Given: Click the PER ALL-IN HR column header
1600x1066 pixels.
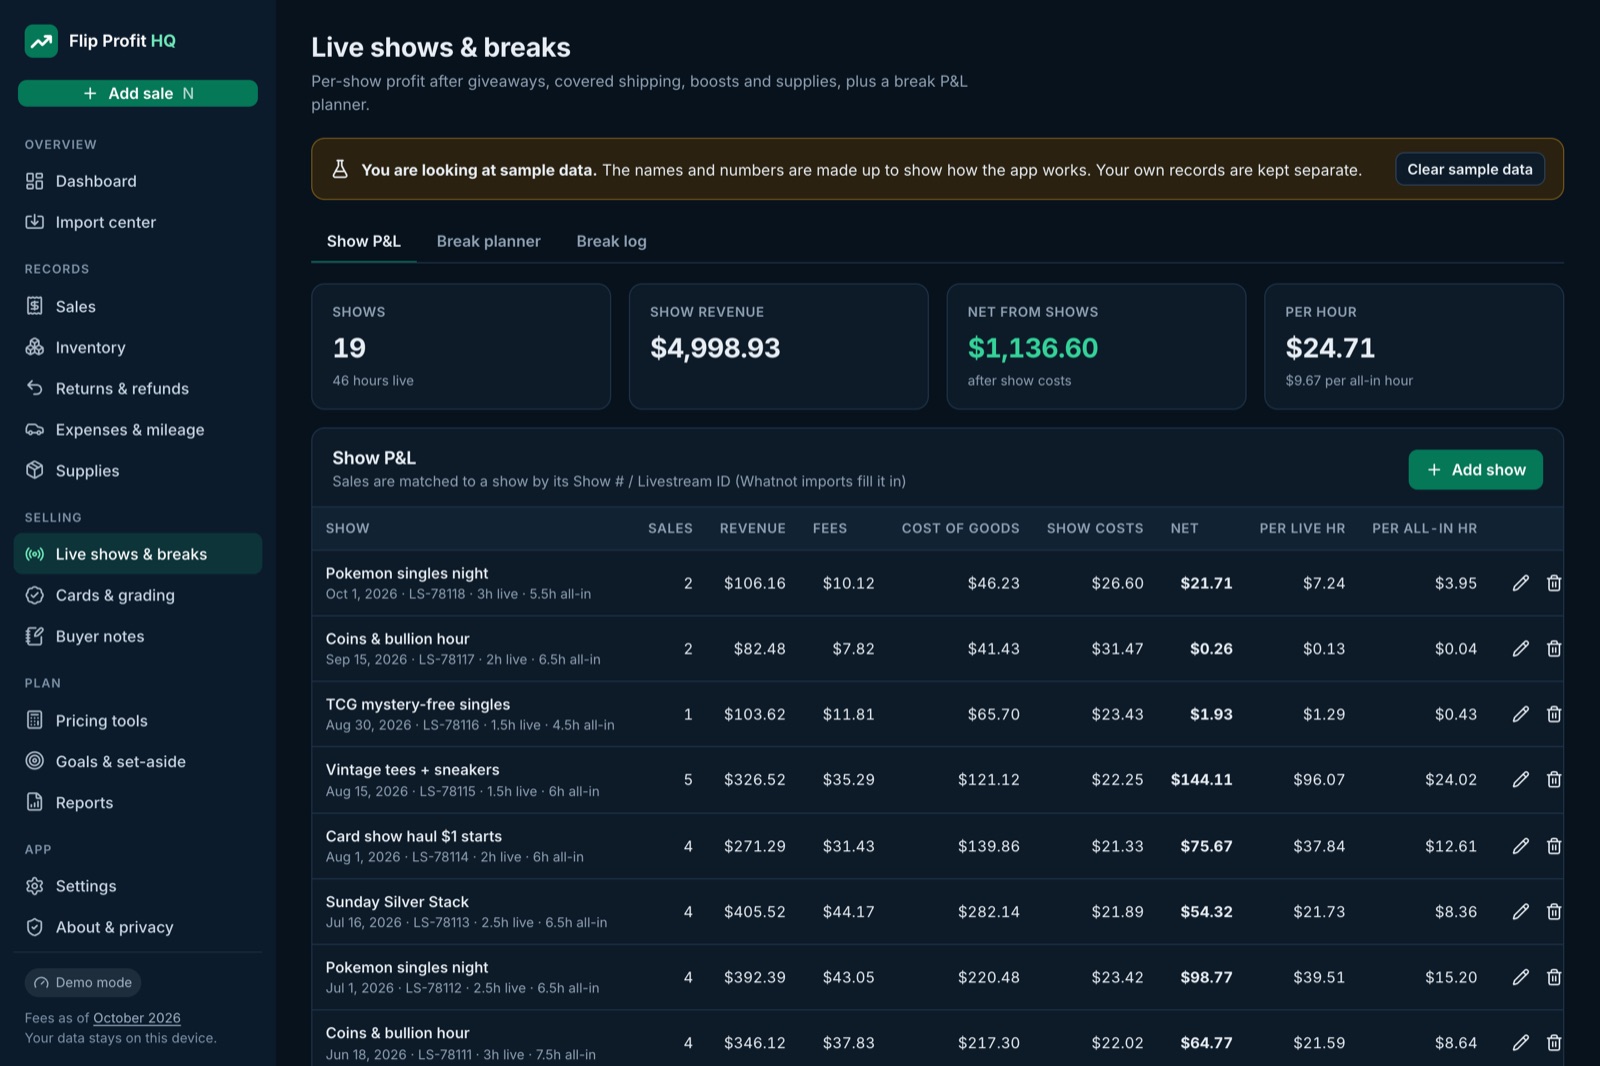Looking at the screenshot, I should tap(1424, 528).
